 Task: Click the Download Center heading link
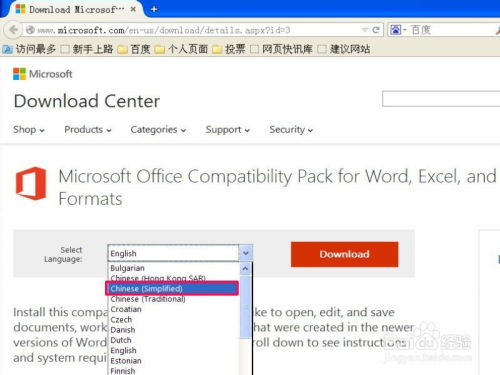click(x=87, y=101)
